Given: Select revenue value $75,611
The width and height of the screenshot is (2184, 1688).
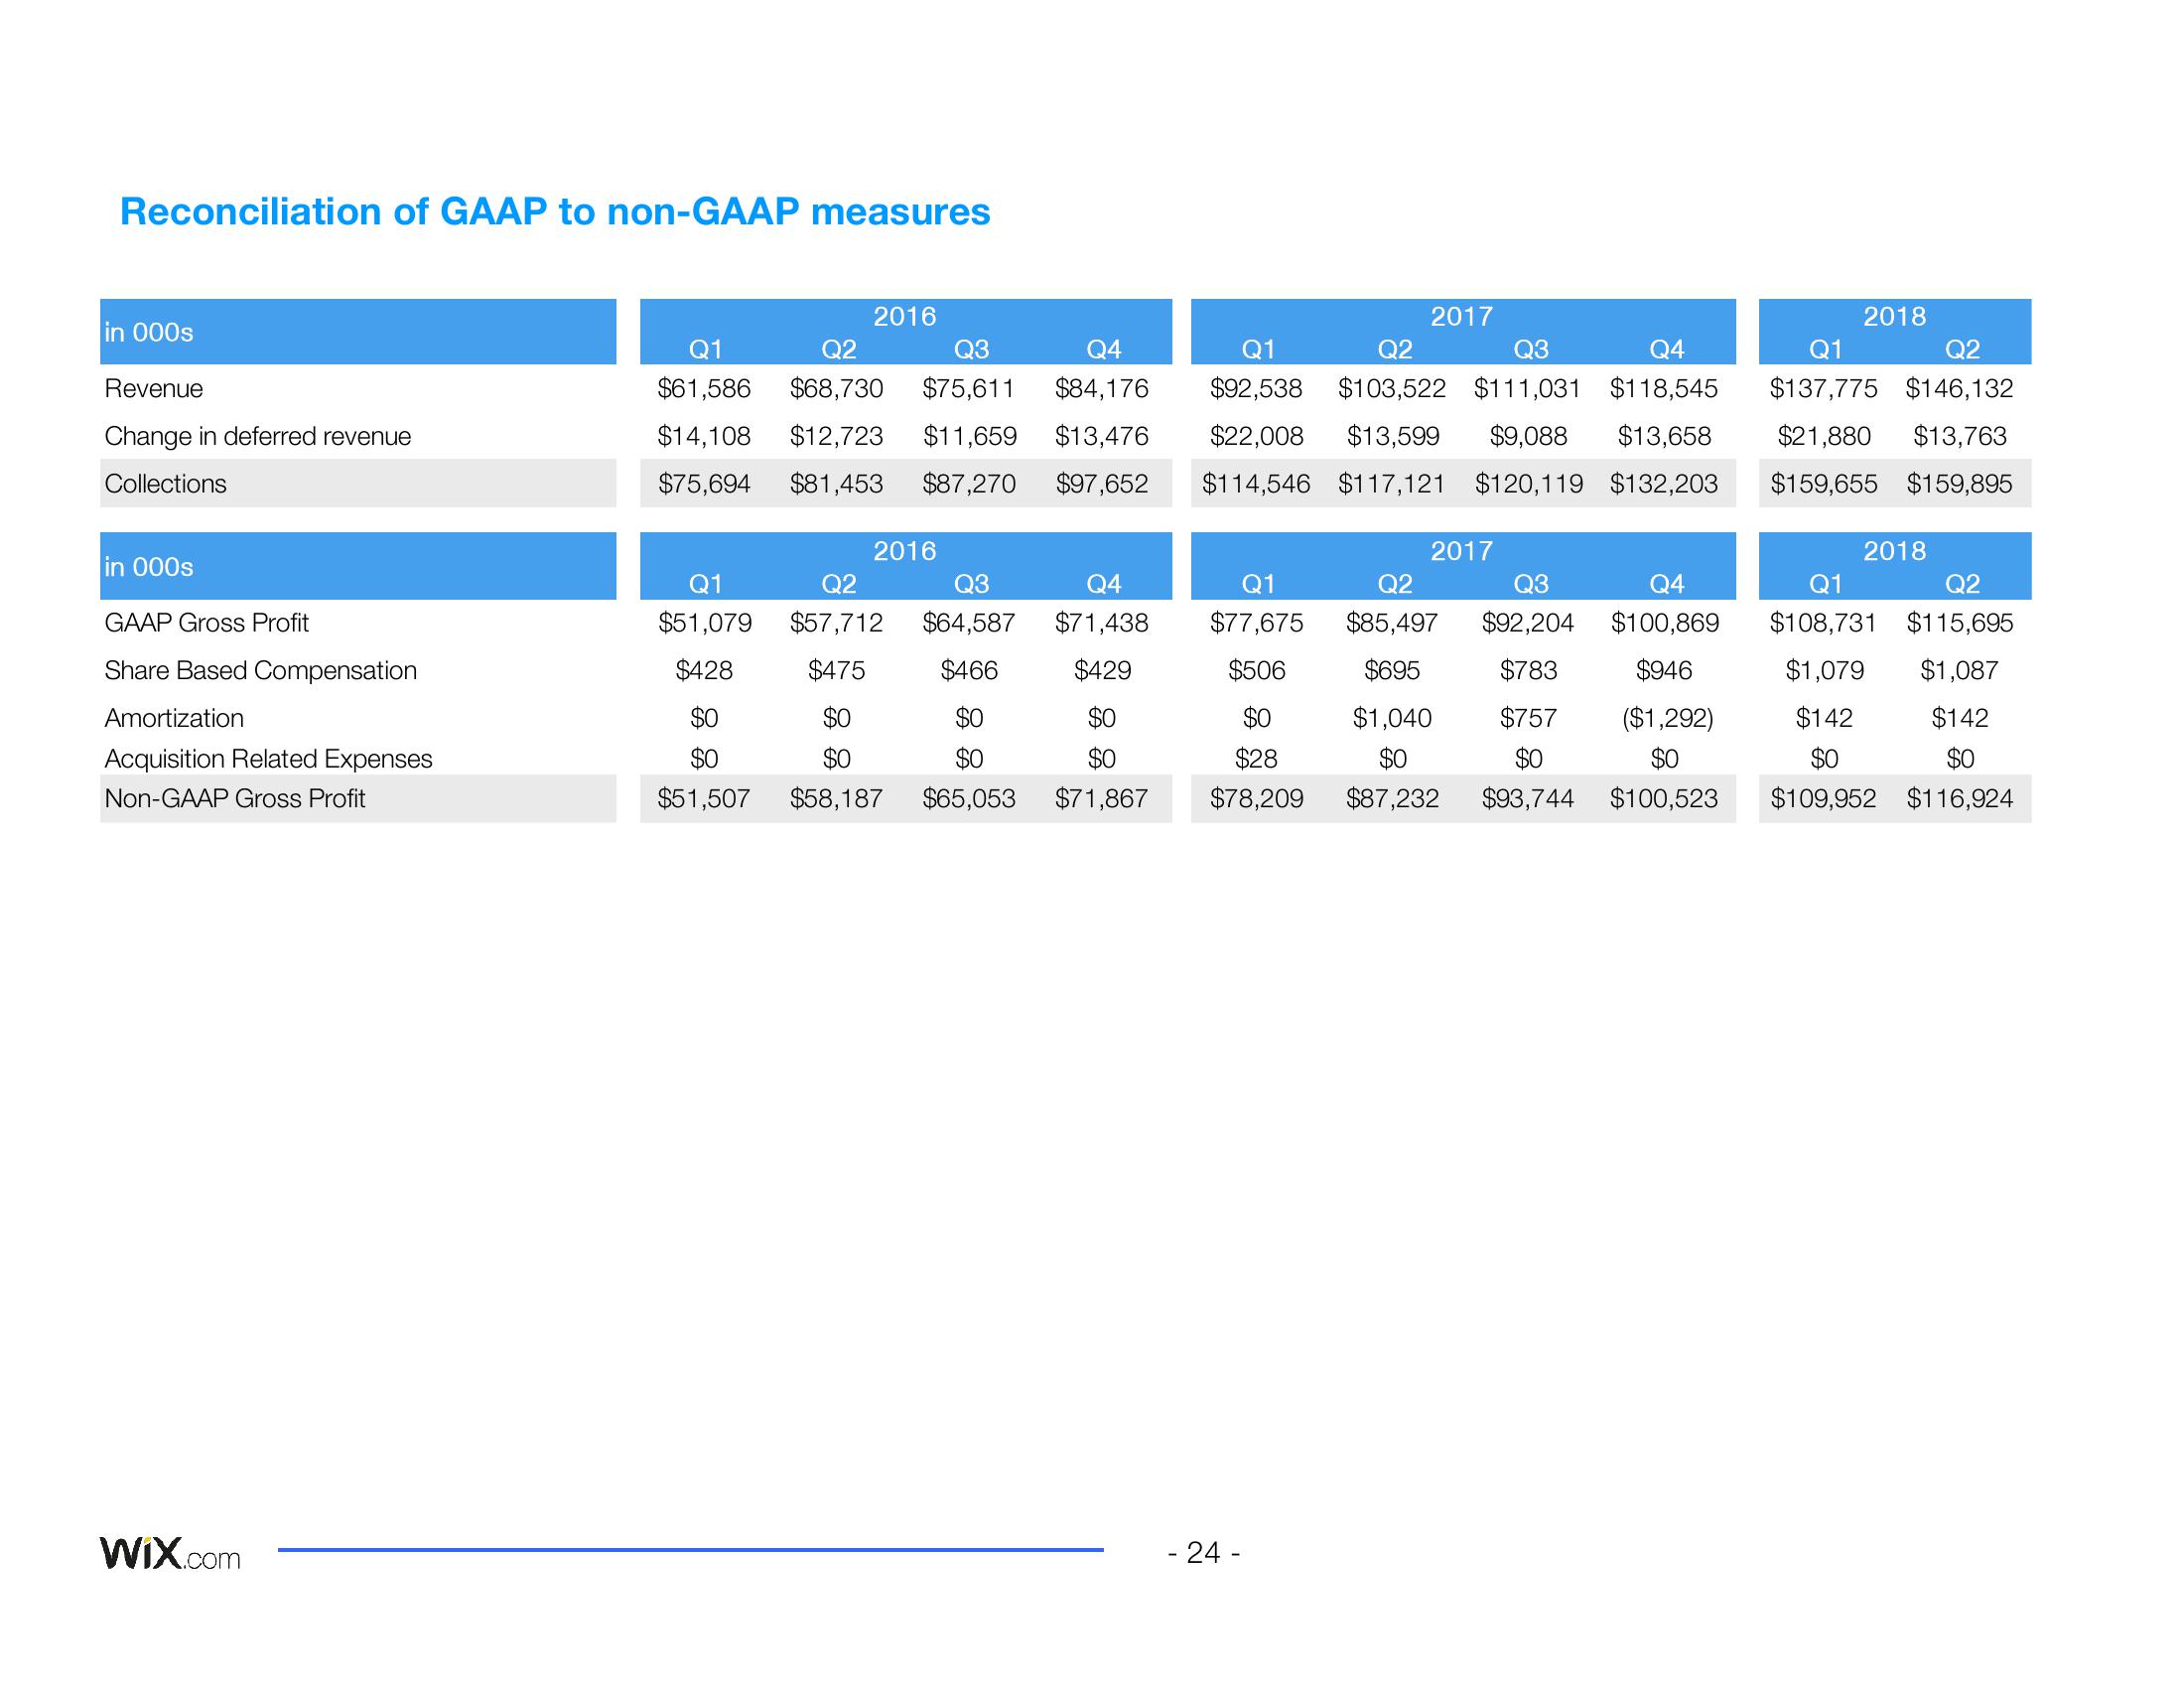Looking at the screenshot, I should tap(969, 388).
